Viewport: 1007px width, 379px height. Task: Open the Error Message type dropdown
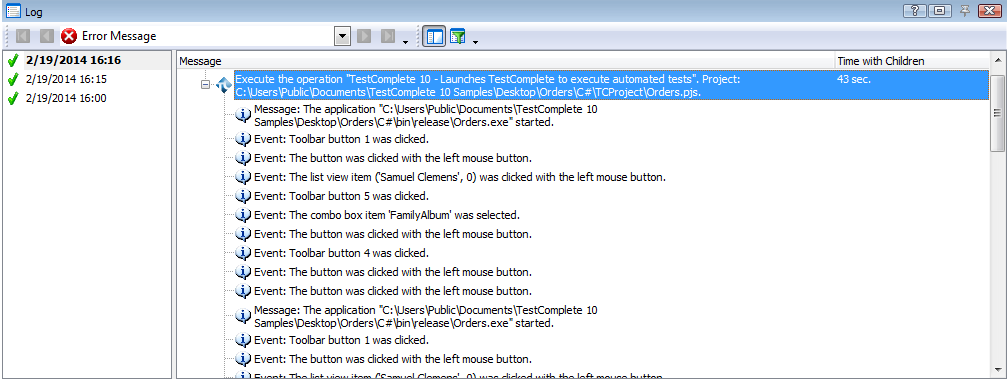tap(343, 36)
